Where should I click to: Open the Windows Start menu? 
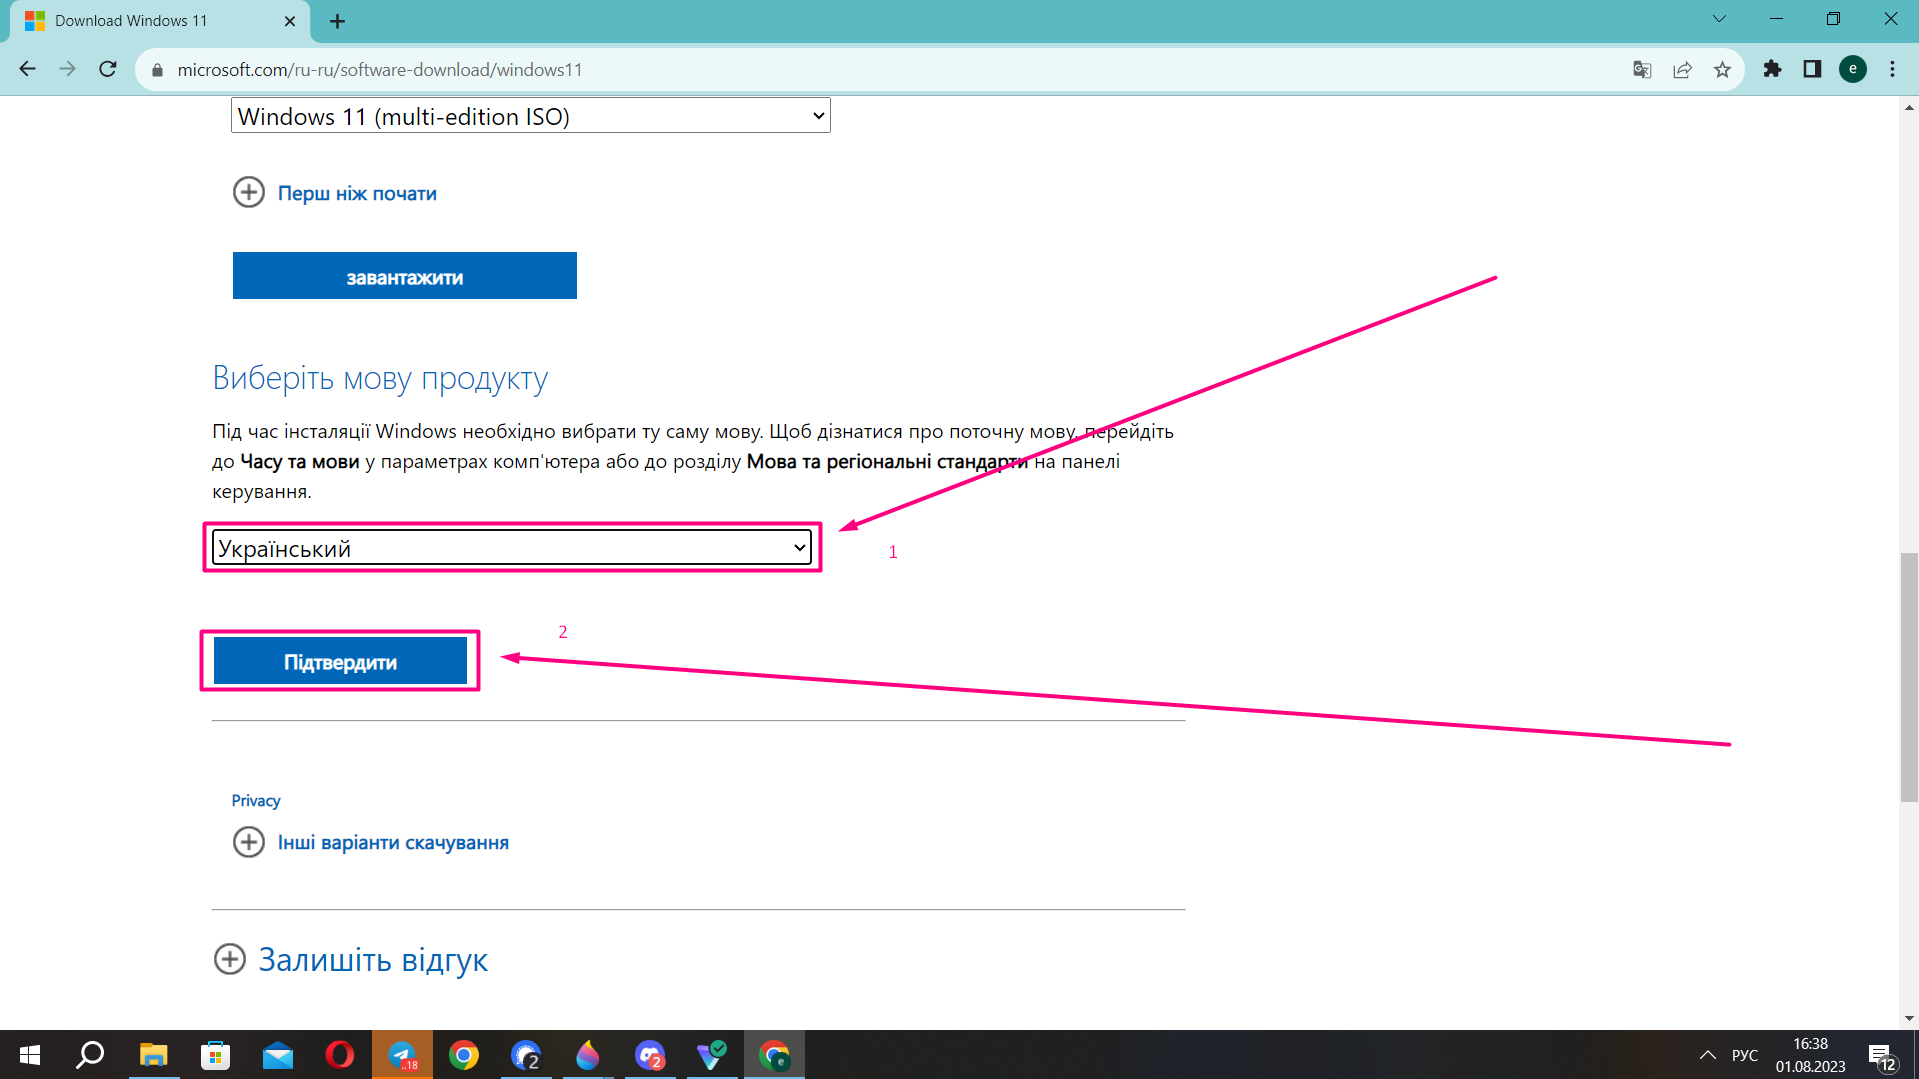[30, 1055]
